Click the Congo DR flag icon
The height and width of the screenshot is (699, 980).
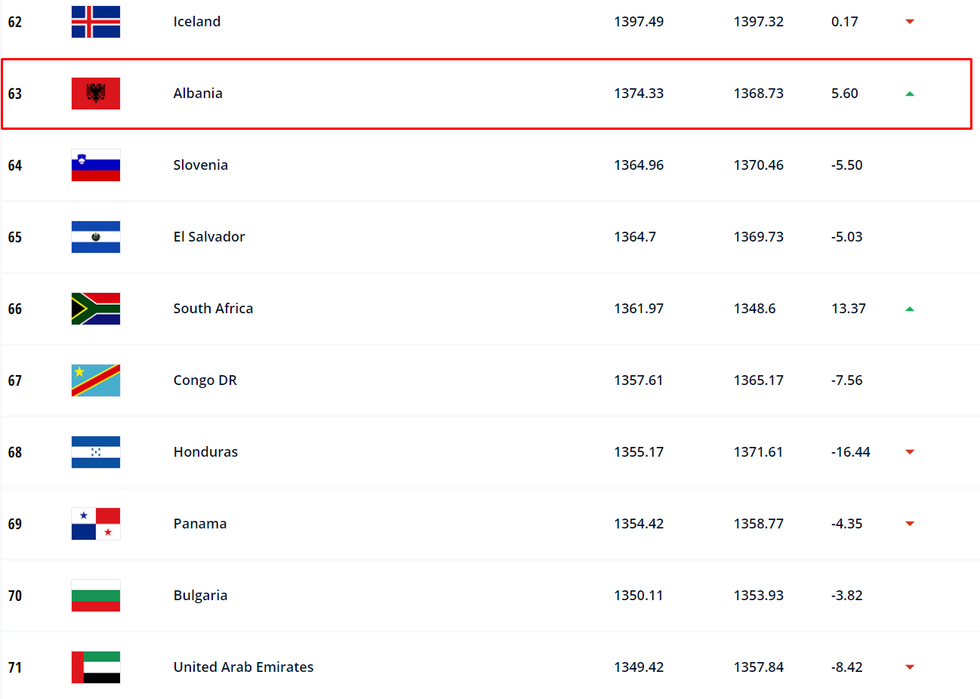click(96, 381)
